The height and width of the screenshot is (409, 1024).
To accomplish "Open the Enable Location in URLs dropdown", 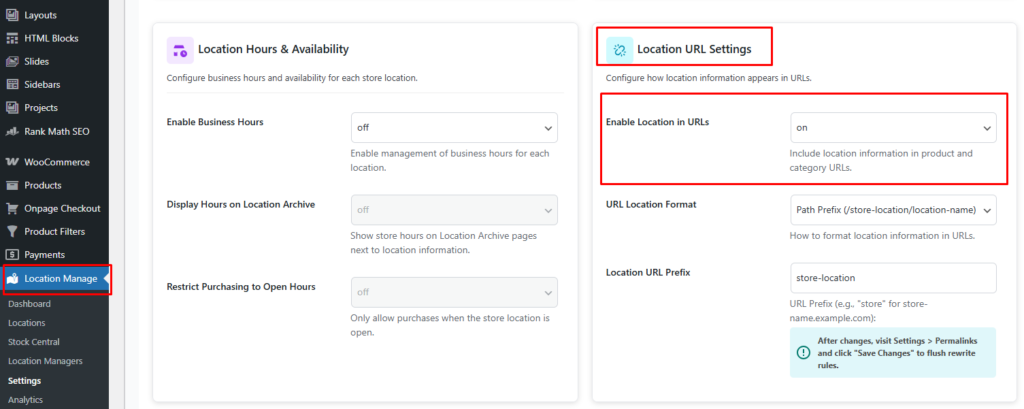I will point(893,128).
